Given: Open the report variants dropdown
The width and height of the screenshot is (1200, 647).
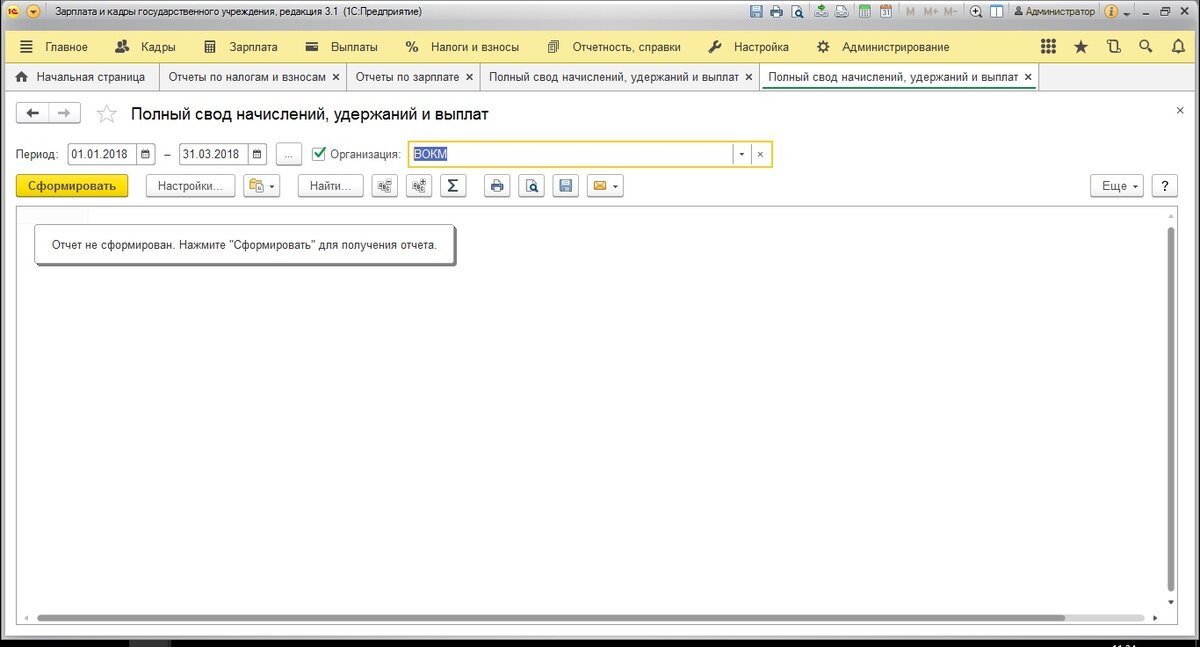Looking at the screenshot, I should (x=262, y=186).
